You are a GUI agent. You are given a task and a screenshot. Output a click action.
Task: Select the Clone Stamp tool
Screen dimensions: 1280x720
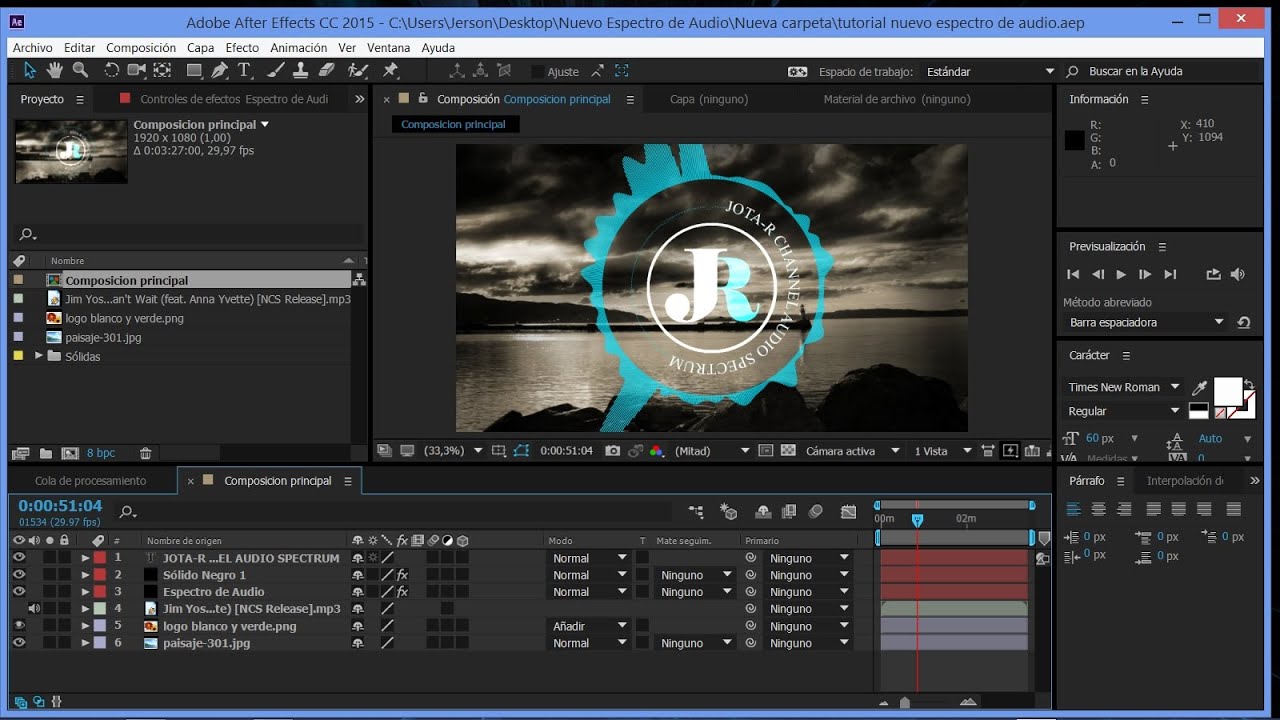(301, 70)
